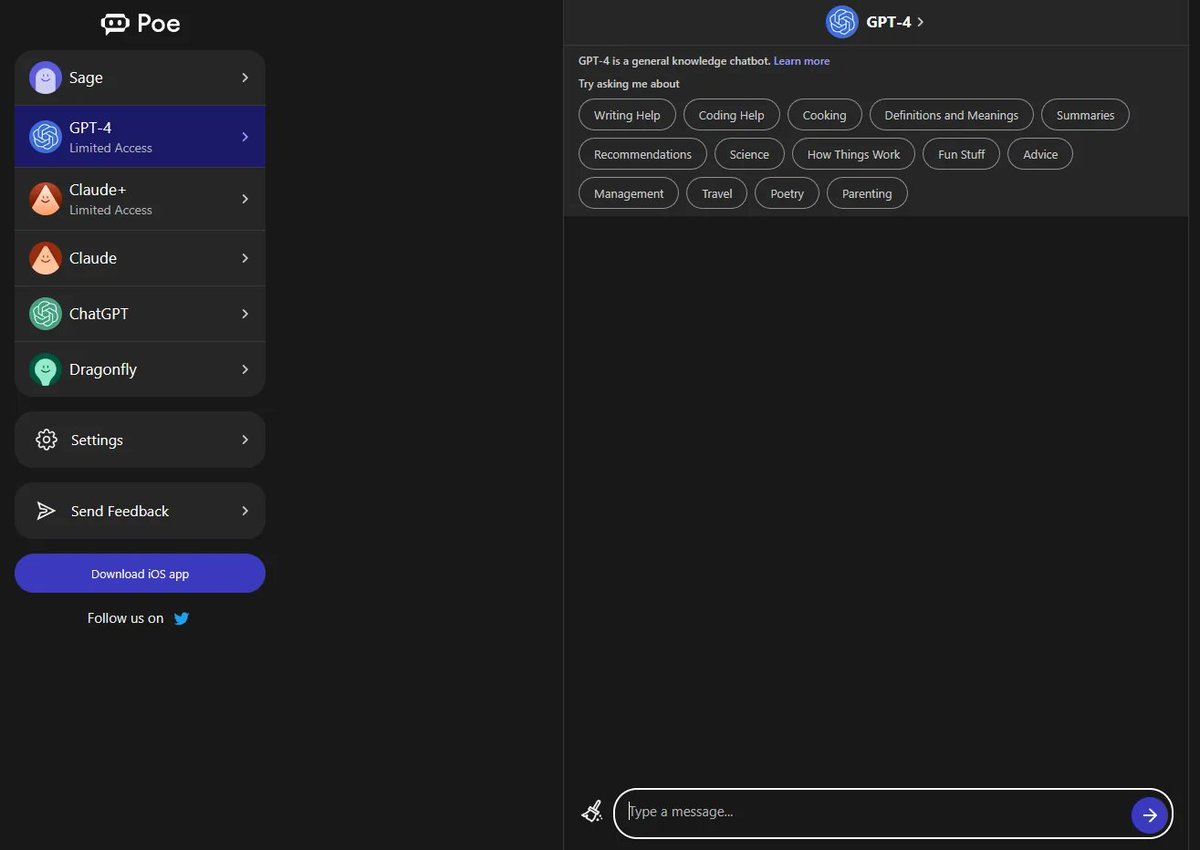
Task: Choose the Fun Stuff suggestion
Action: click(961, 154)
